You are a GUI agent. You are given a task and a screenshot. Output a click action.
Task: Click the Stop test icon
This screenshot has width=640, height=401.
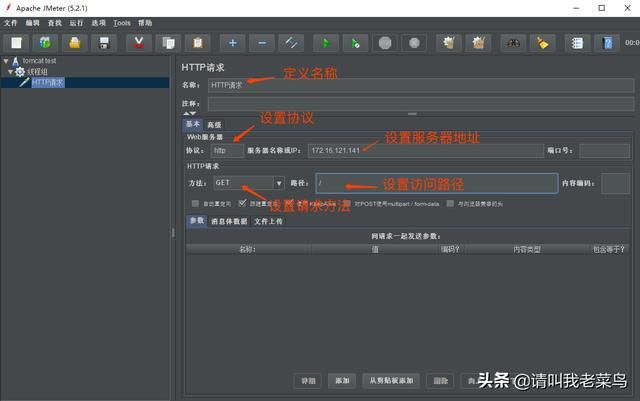[x=385, y=43]
